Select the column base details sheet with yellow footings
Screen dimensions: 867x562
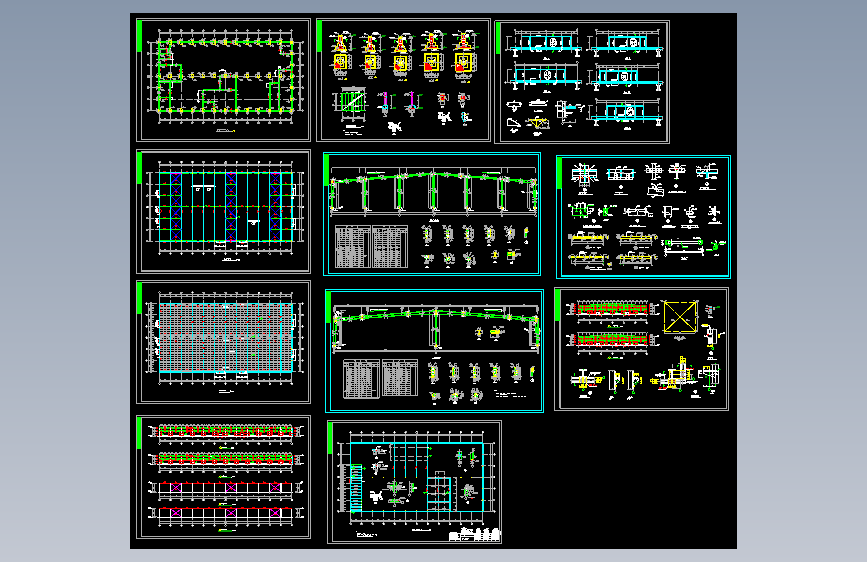[x=403, y=80]
